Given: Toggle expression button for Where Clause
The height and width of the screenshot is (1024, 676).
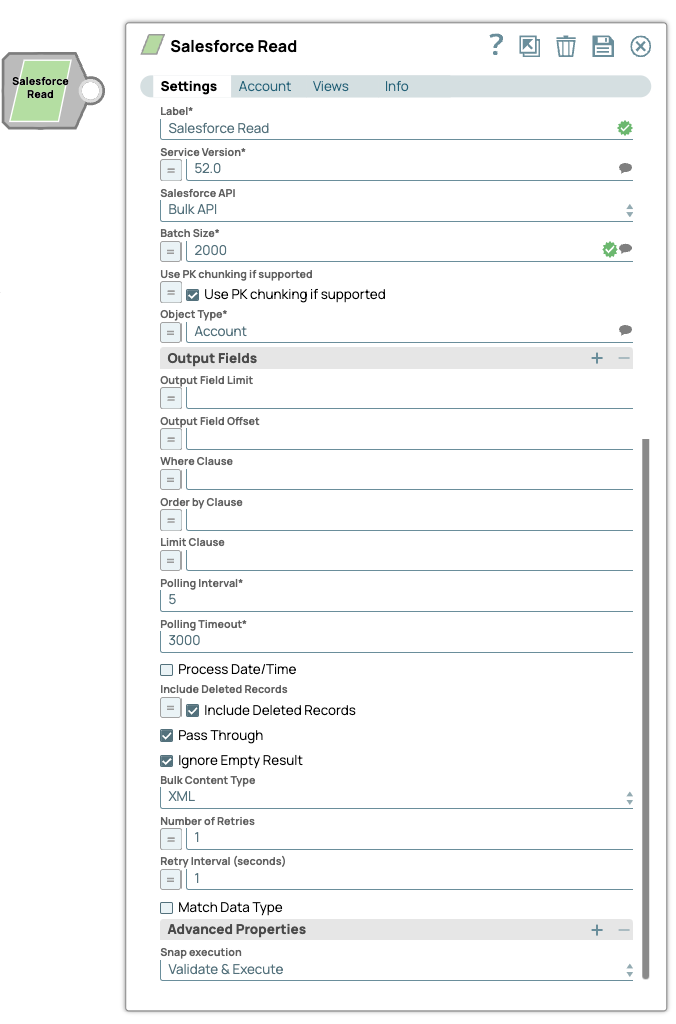Looking at the screenshot, I should point(170,480).
